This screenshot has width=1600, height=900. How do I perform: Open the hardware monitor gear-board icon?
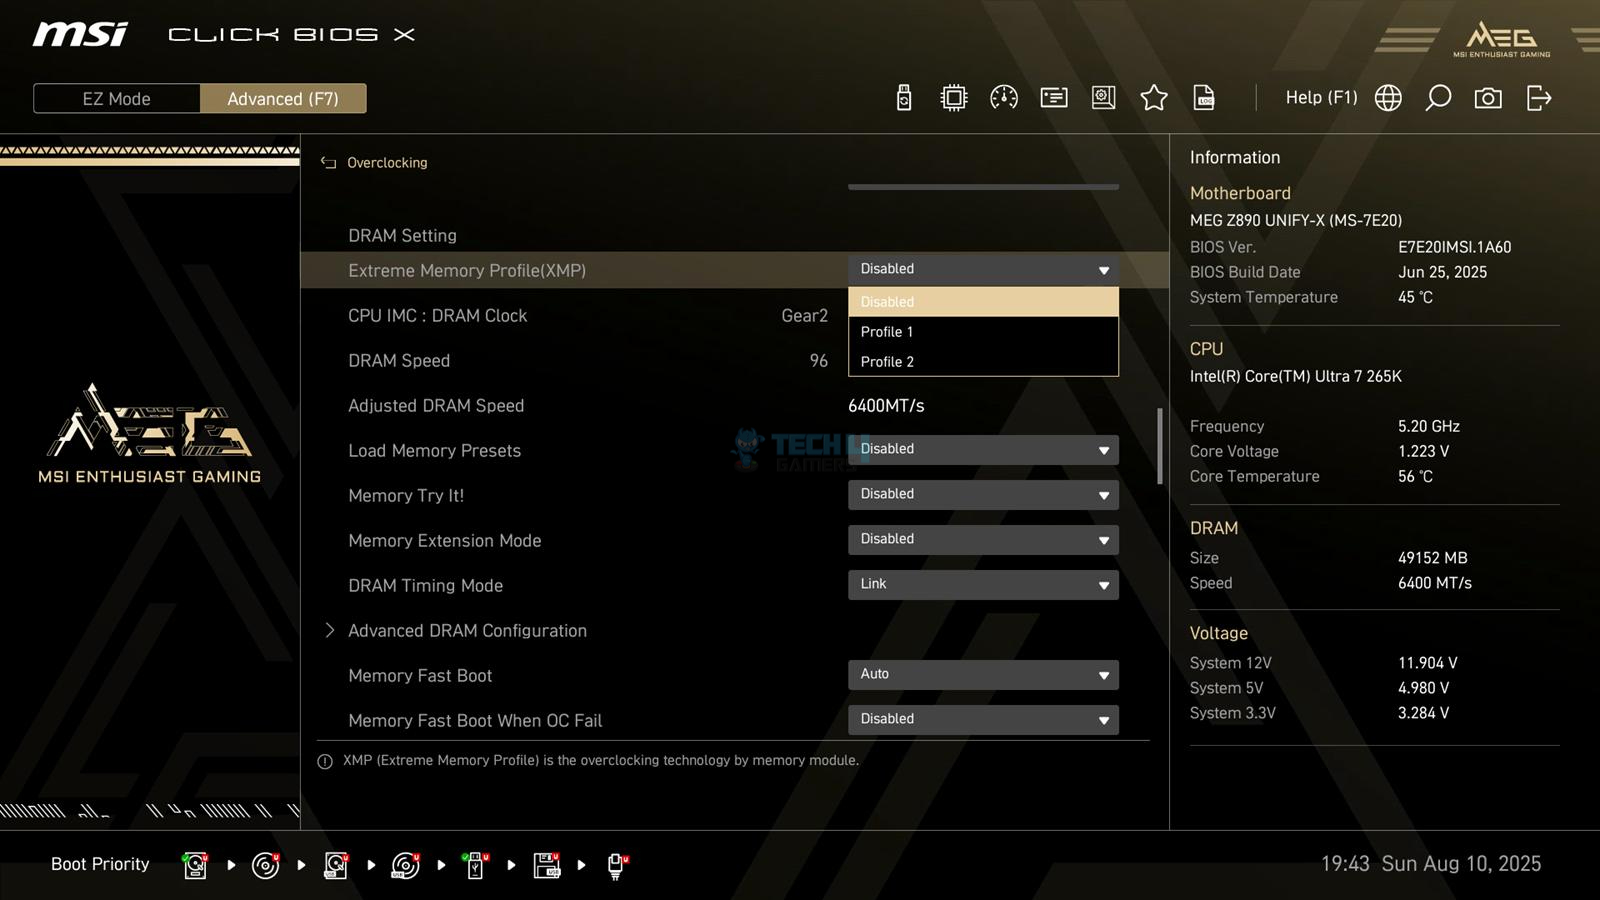[1104, 98]
